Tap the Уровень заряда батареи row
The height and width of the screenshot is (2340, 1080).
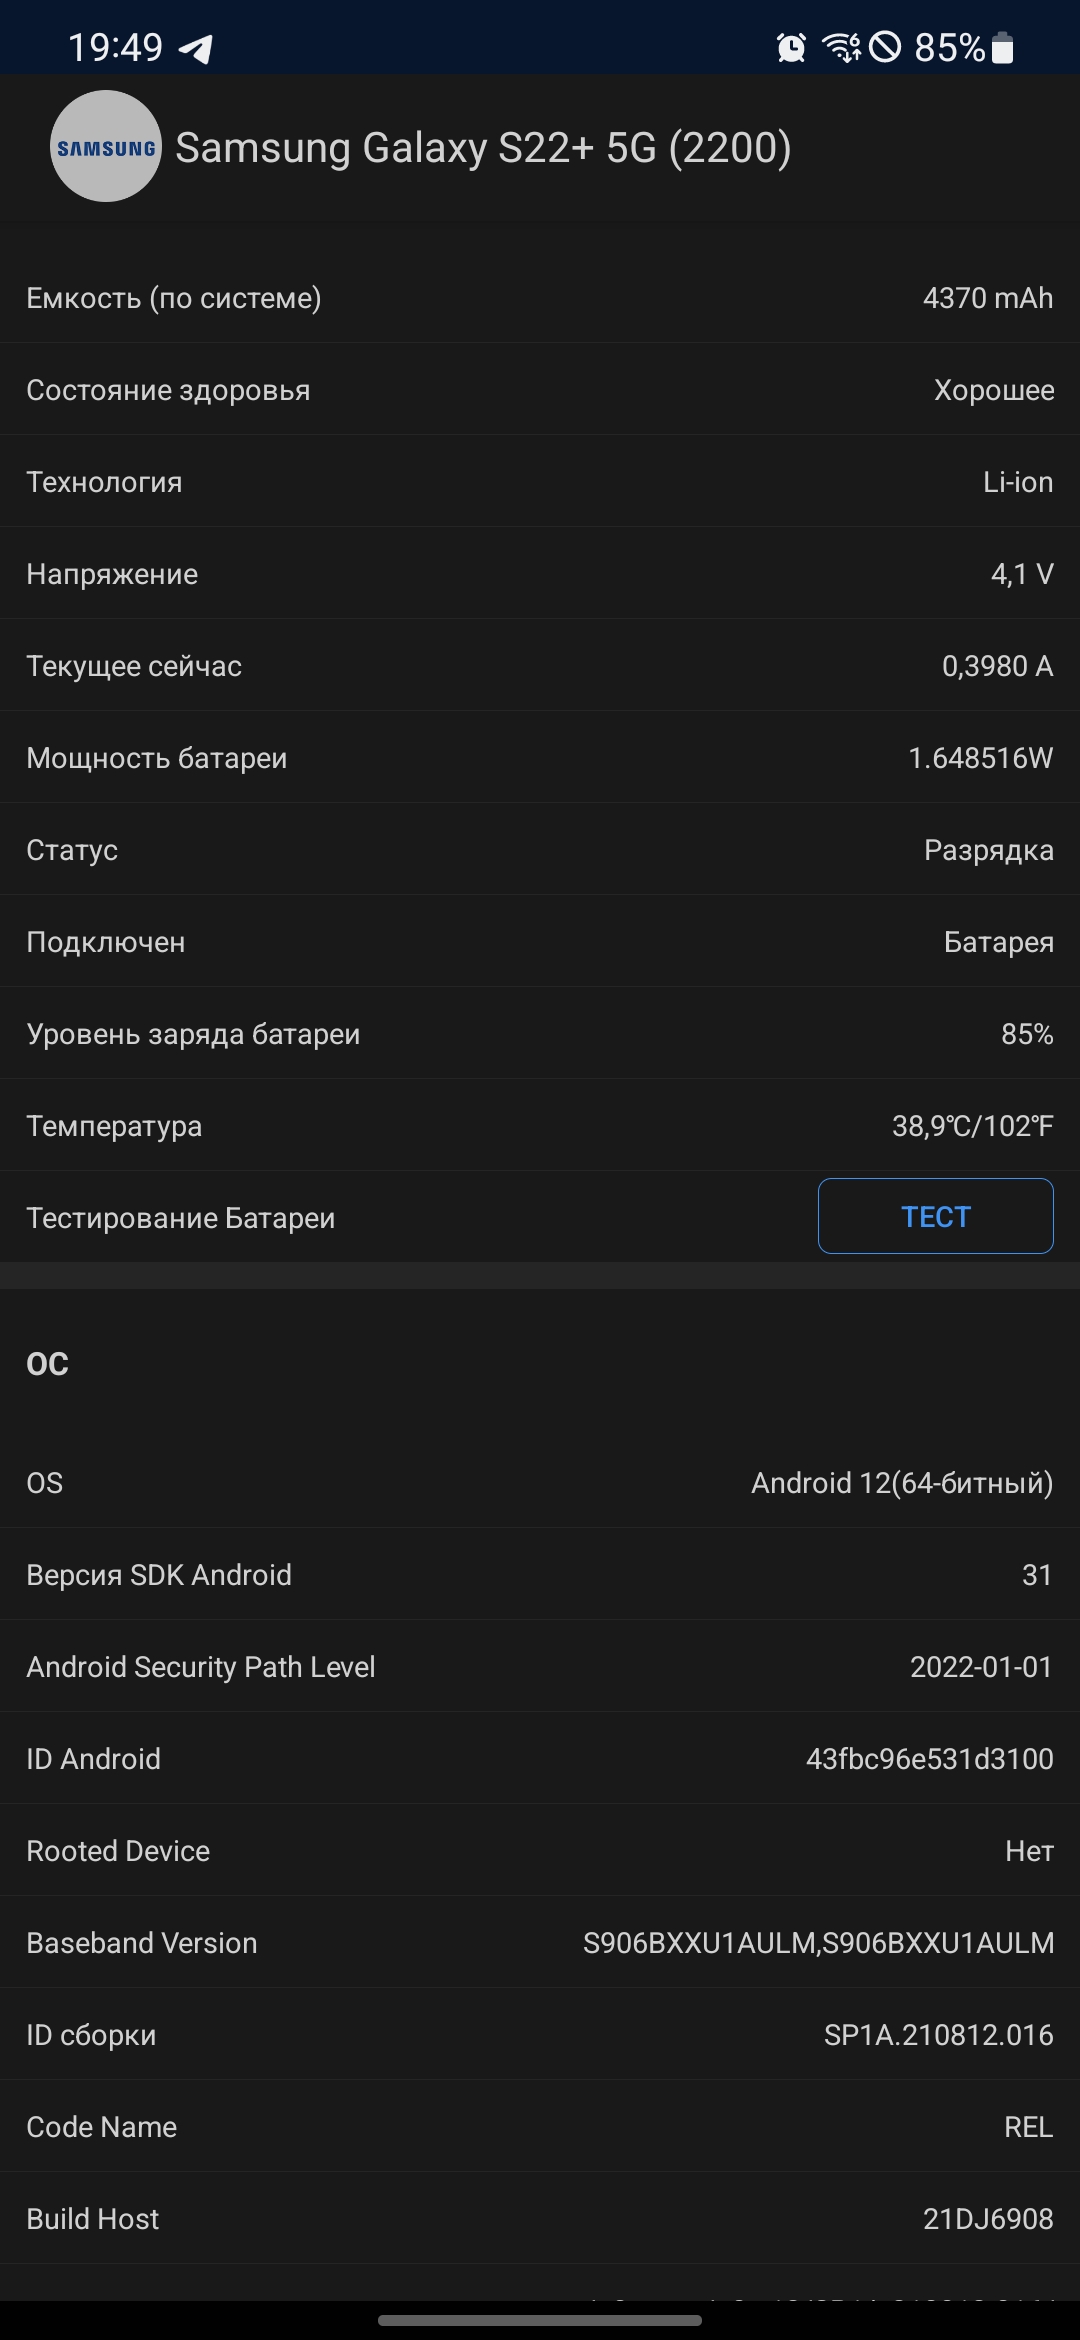540,1034
